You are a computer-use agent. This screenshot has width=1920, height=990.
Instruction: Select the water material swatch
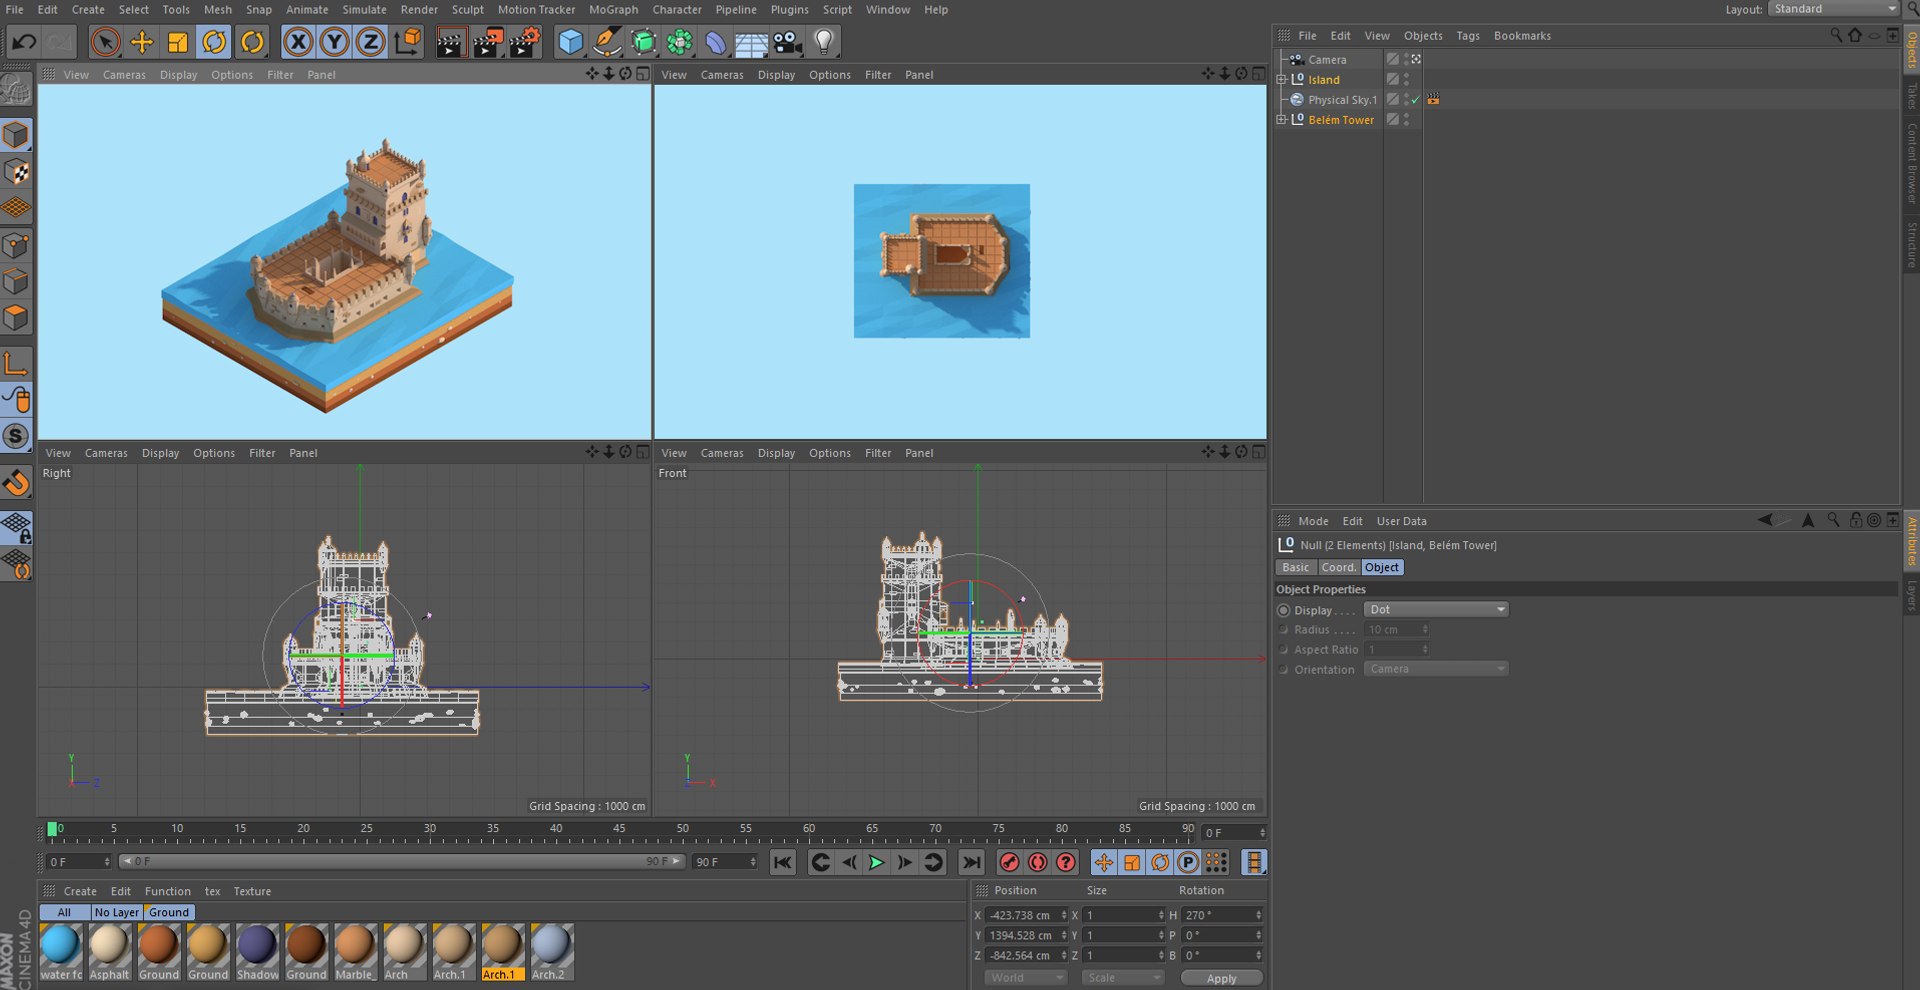pos(61,952)
